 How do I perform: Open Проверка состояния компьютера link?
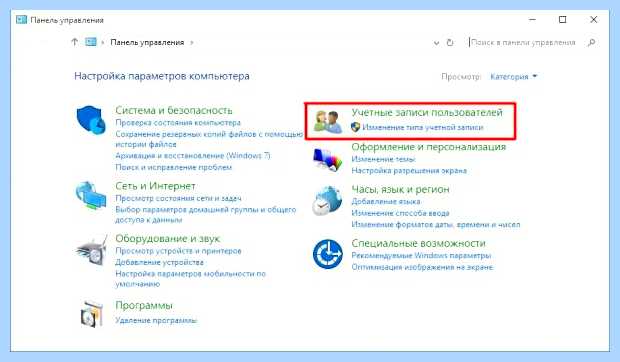tap(178, 123)
